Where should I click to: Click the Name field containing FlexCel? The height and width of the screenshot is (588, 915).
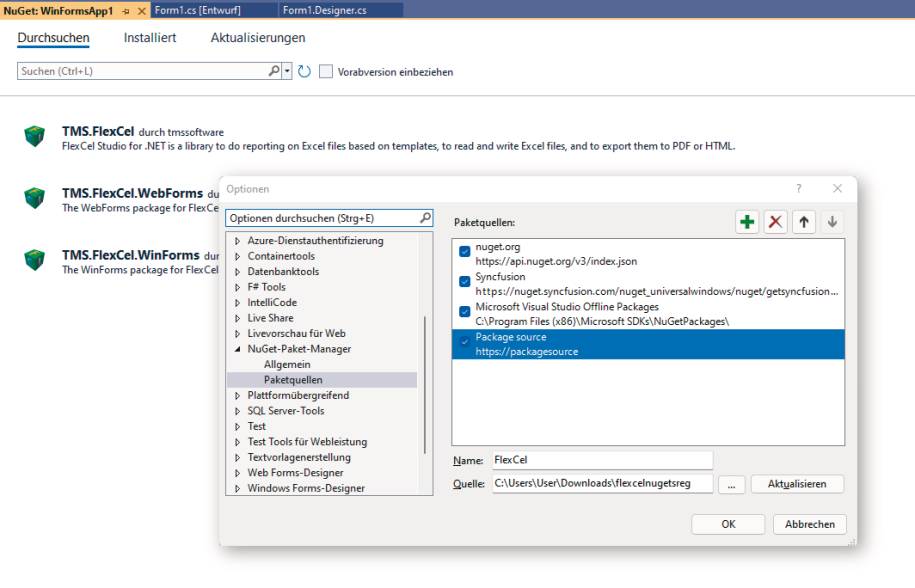(x=602, y=460)
